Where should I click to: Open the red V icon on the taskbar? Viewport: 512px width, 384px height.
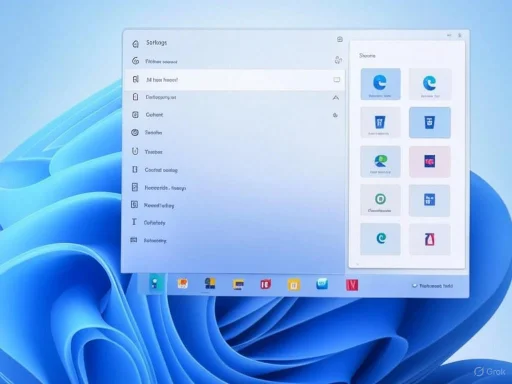[x=352, y=285]
